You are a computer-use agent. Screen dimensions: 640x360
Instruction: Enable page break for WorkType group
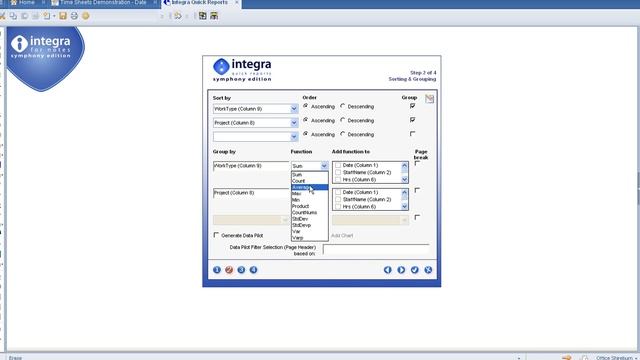(x=417, y=163)
